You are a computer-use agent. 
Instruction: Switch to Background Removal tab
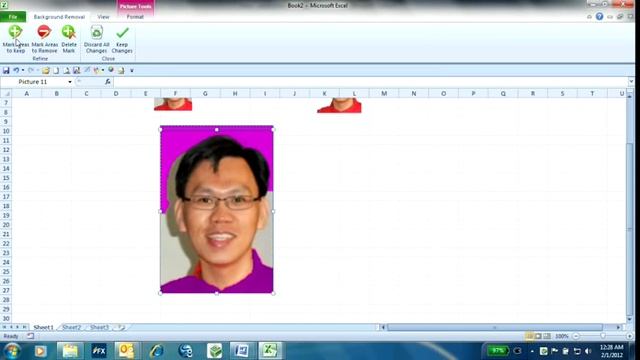59,17
